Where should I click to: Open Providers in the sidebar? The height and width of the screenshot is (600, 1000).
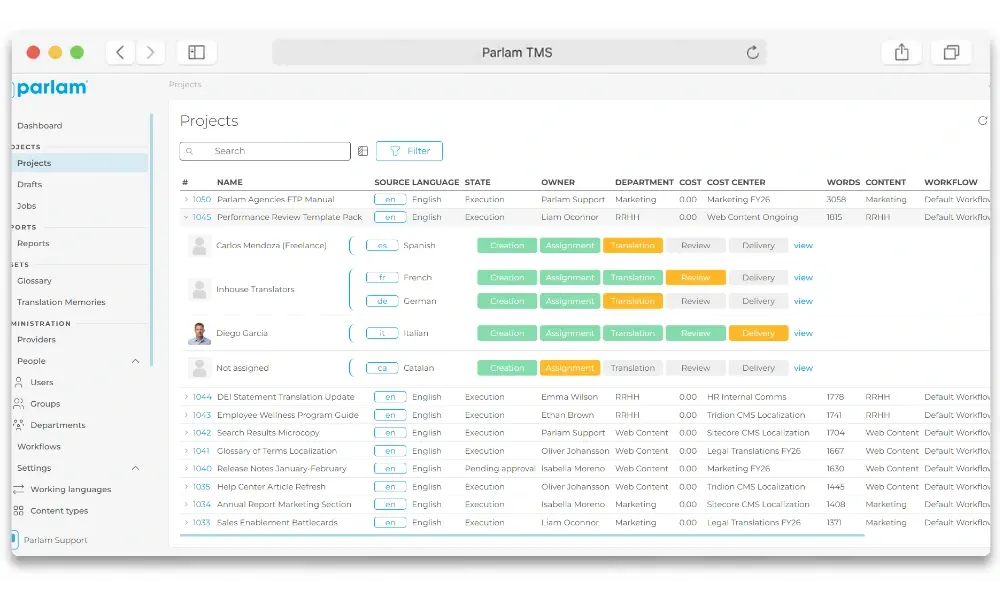36,340
